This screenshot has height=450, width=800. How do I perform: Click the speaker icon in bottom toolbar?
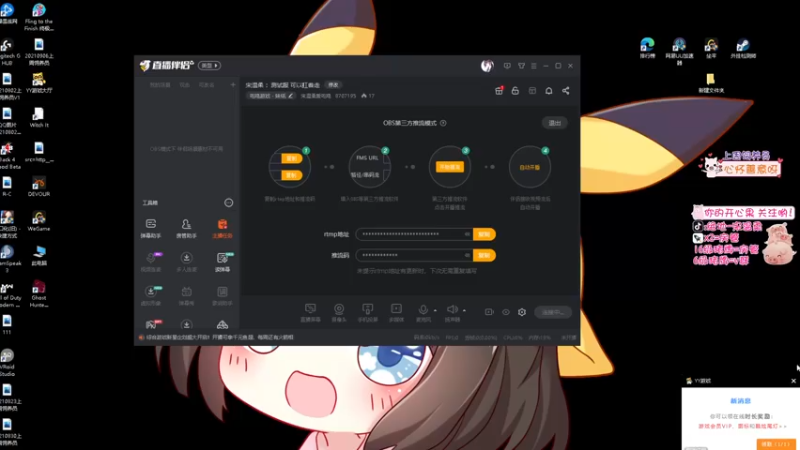[x=452, y=310]
